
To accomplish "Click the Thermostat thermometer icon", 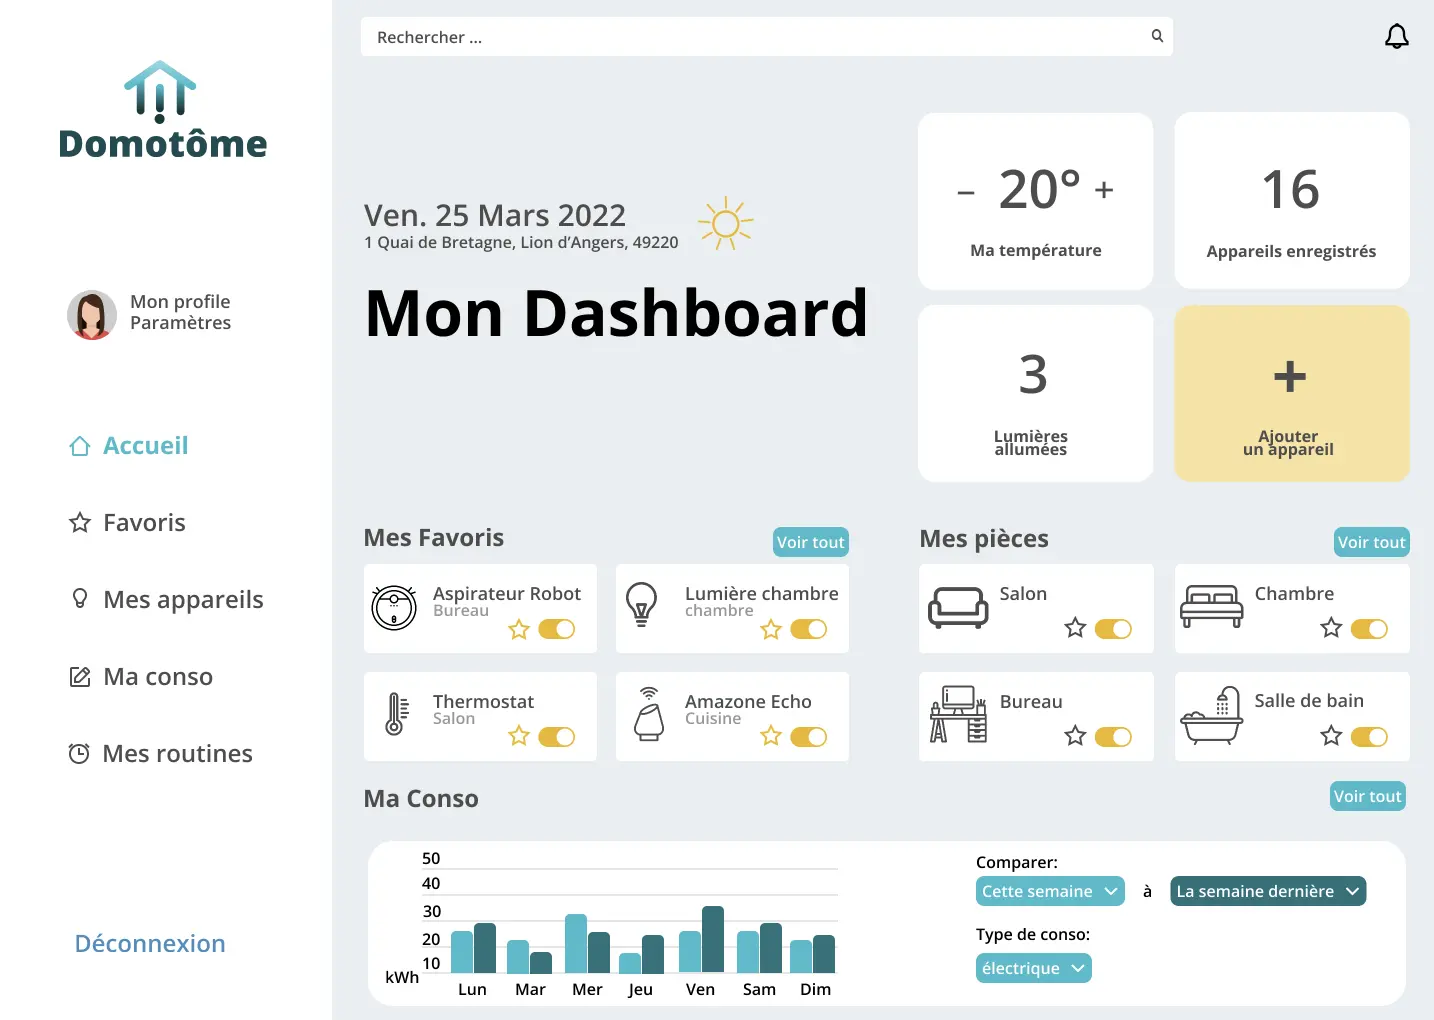I will point(396,714).
